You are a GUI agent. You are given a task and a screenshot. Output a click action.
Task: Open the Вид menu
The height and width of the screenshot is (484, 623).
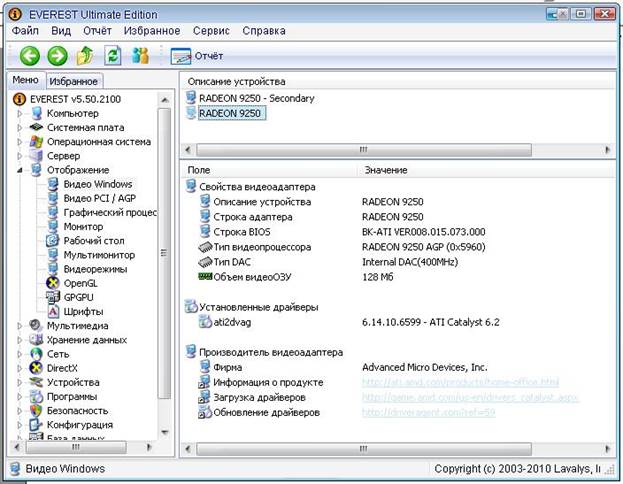click(x=61, y=31)
